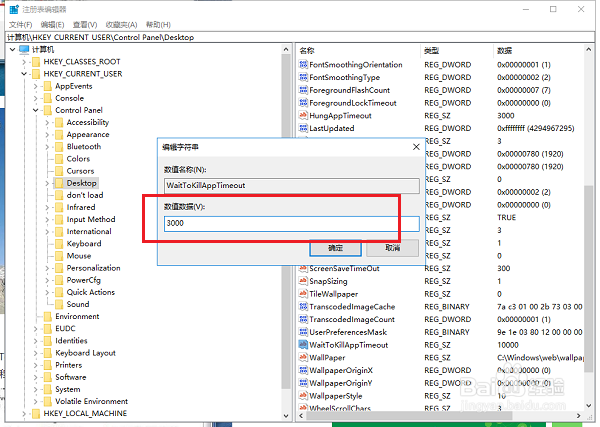The height and width of the screenshot is (427, 600).
Task: Click the 类型 column header
Action: pyautogui.click(x=457, y=51)
